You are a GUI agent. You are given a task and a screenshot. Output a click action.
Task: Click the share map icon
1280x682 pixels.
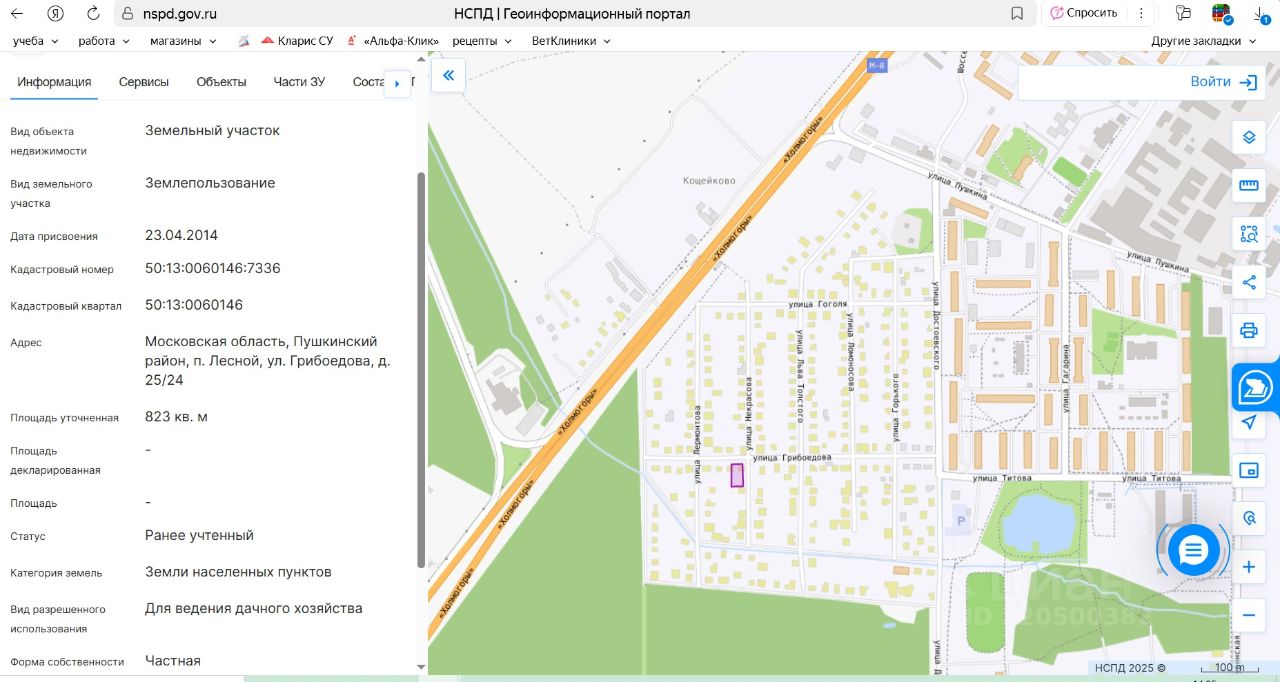(1248, 282)
